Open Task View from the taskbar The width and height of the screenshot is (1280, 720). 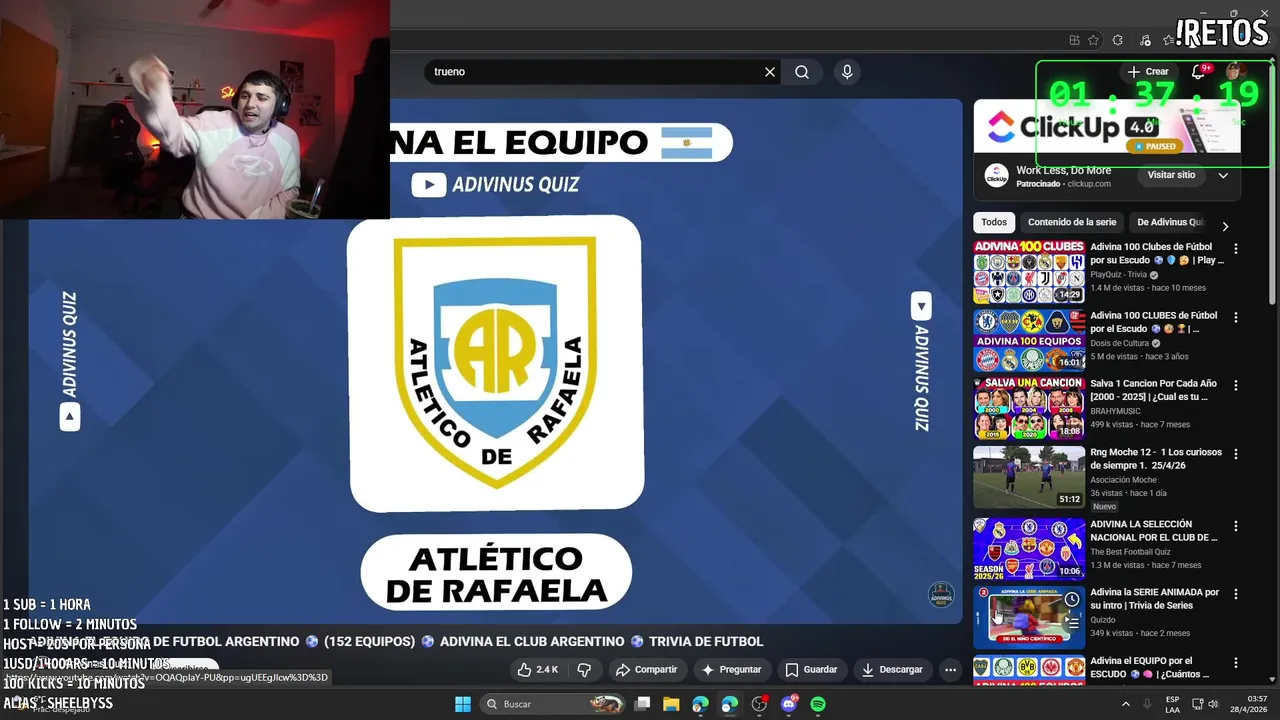(x=643, y=704)
